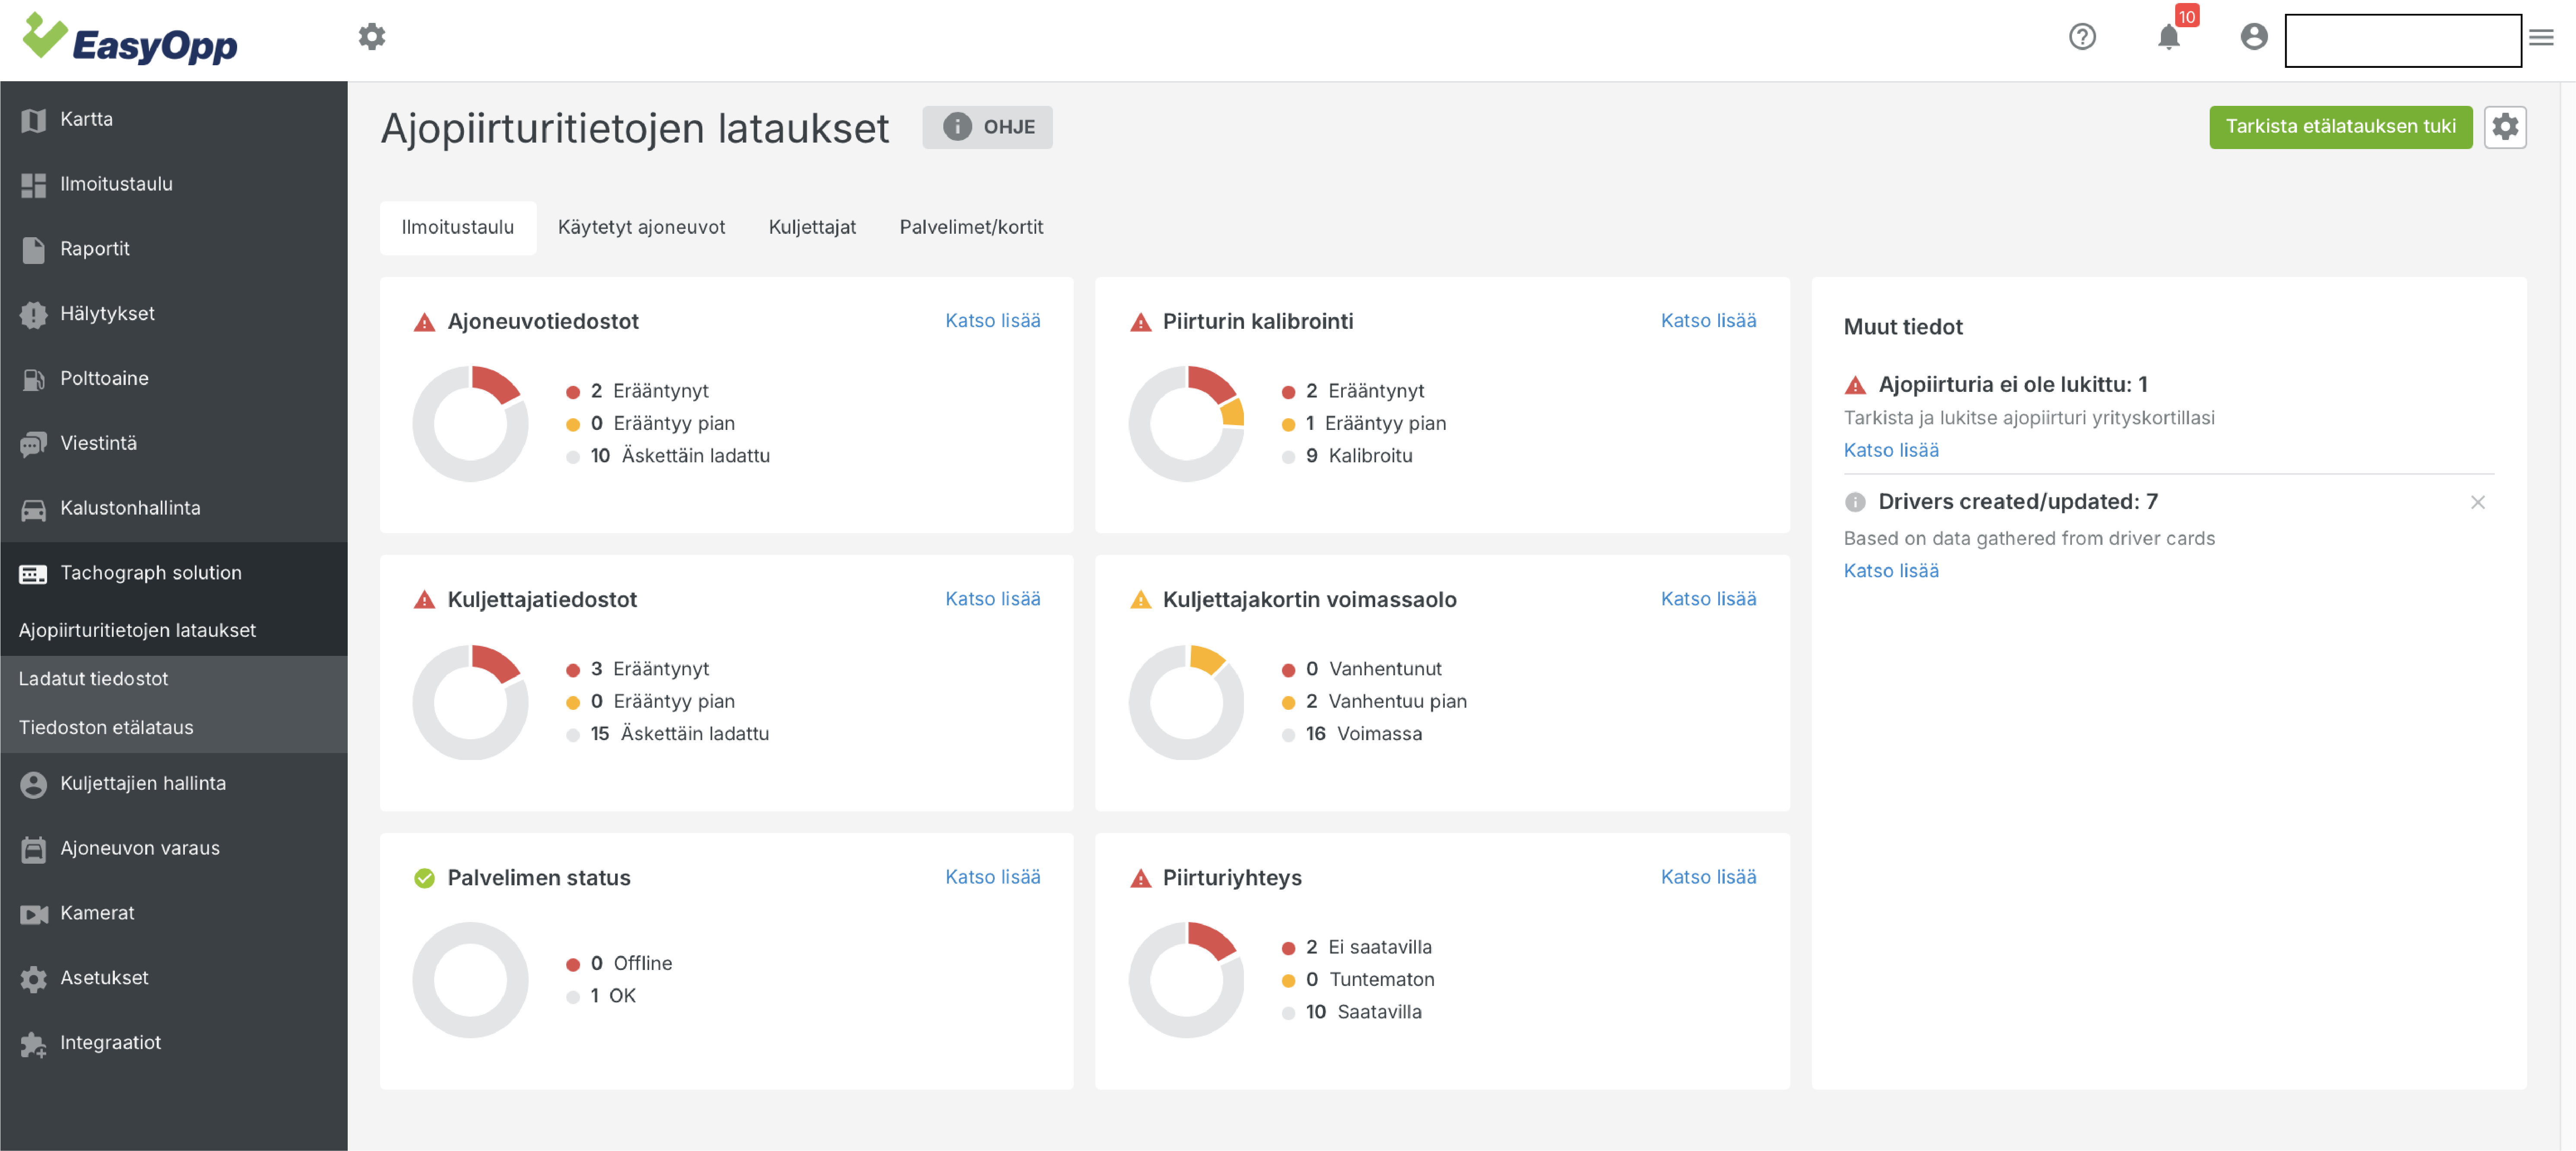
Task: Switch to Käytetyt ajoneuvot tab
Action: [x=641, y=227]
